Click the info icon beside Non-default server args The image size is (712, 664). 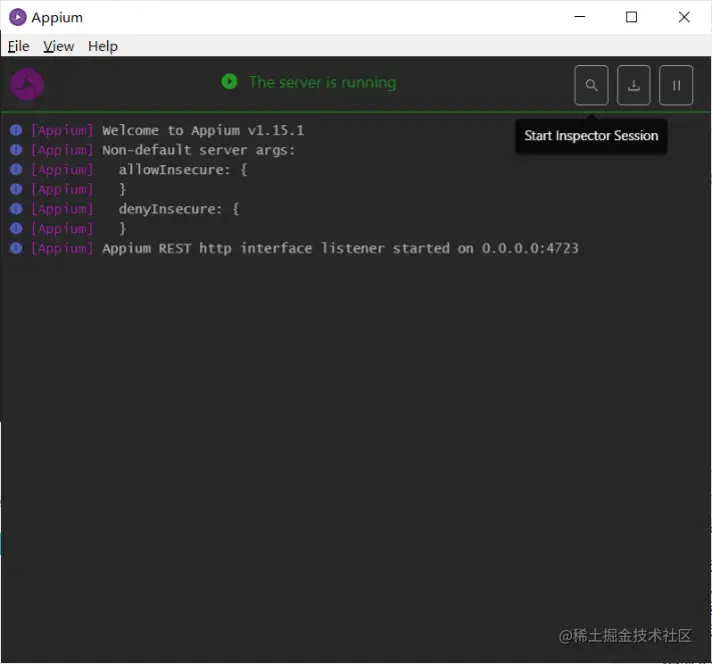(x=16, y=150)
